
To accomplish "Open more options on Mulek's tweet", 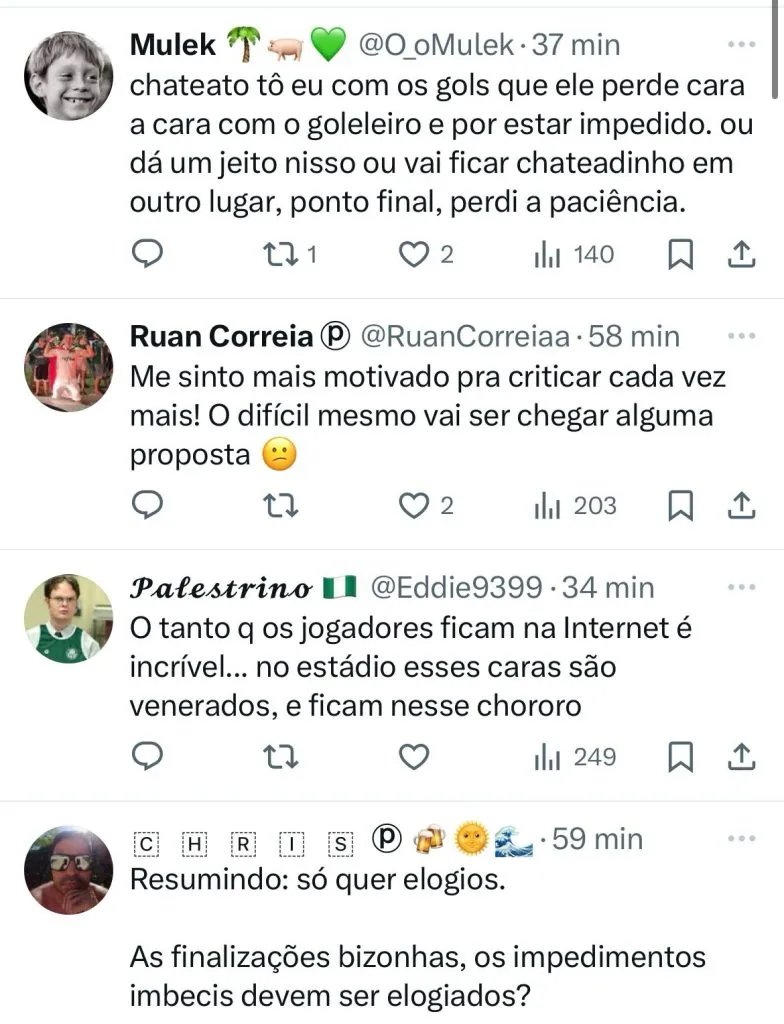I will (x=741, y=45).
